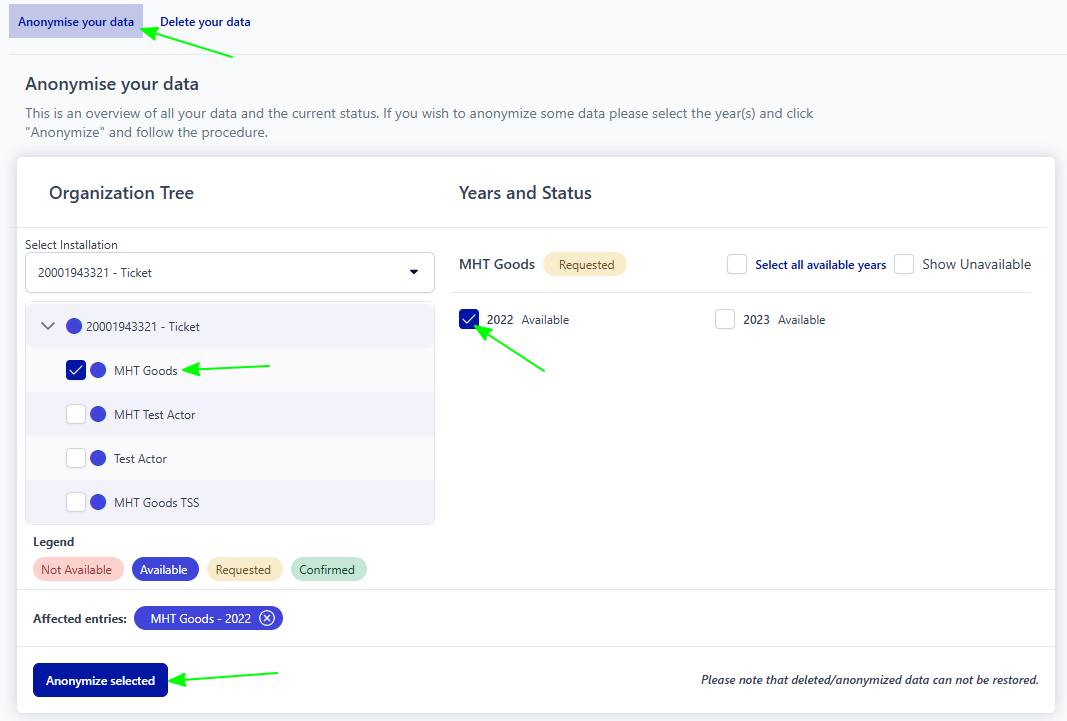This screenshot has width=1067, height=721.
Task: Click the blue status dot beside MHT Goods
Action: (x=98, y=370)
